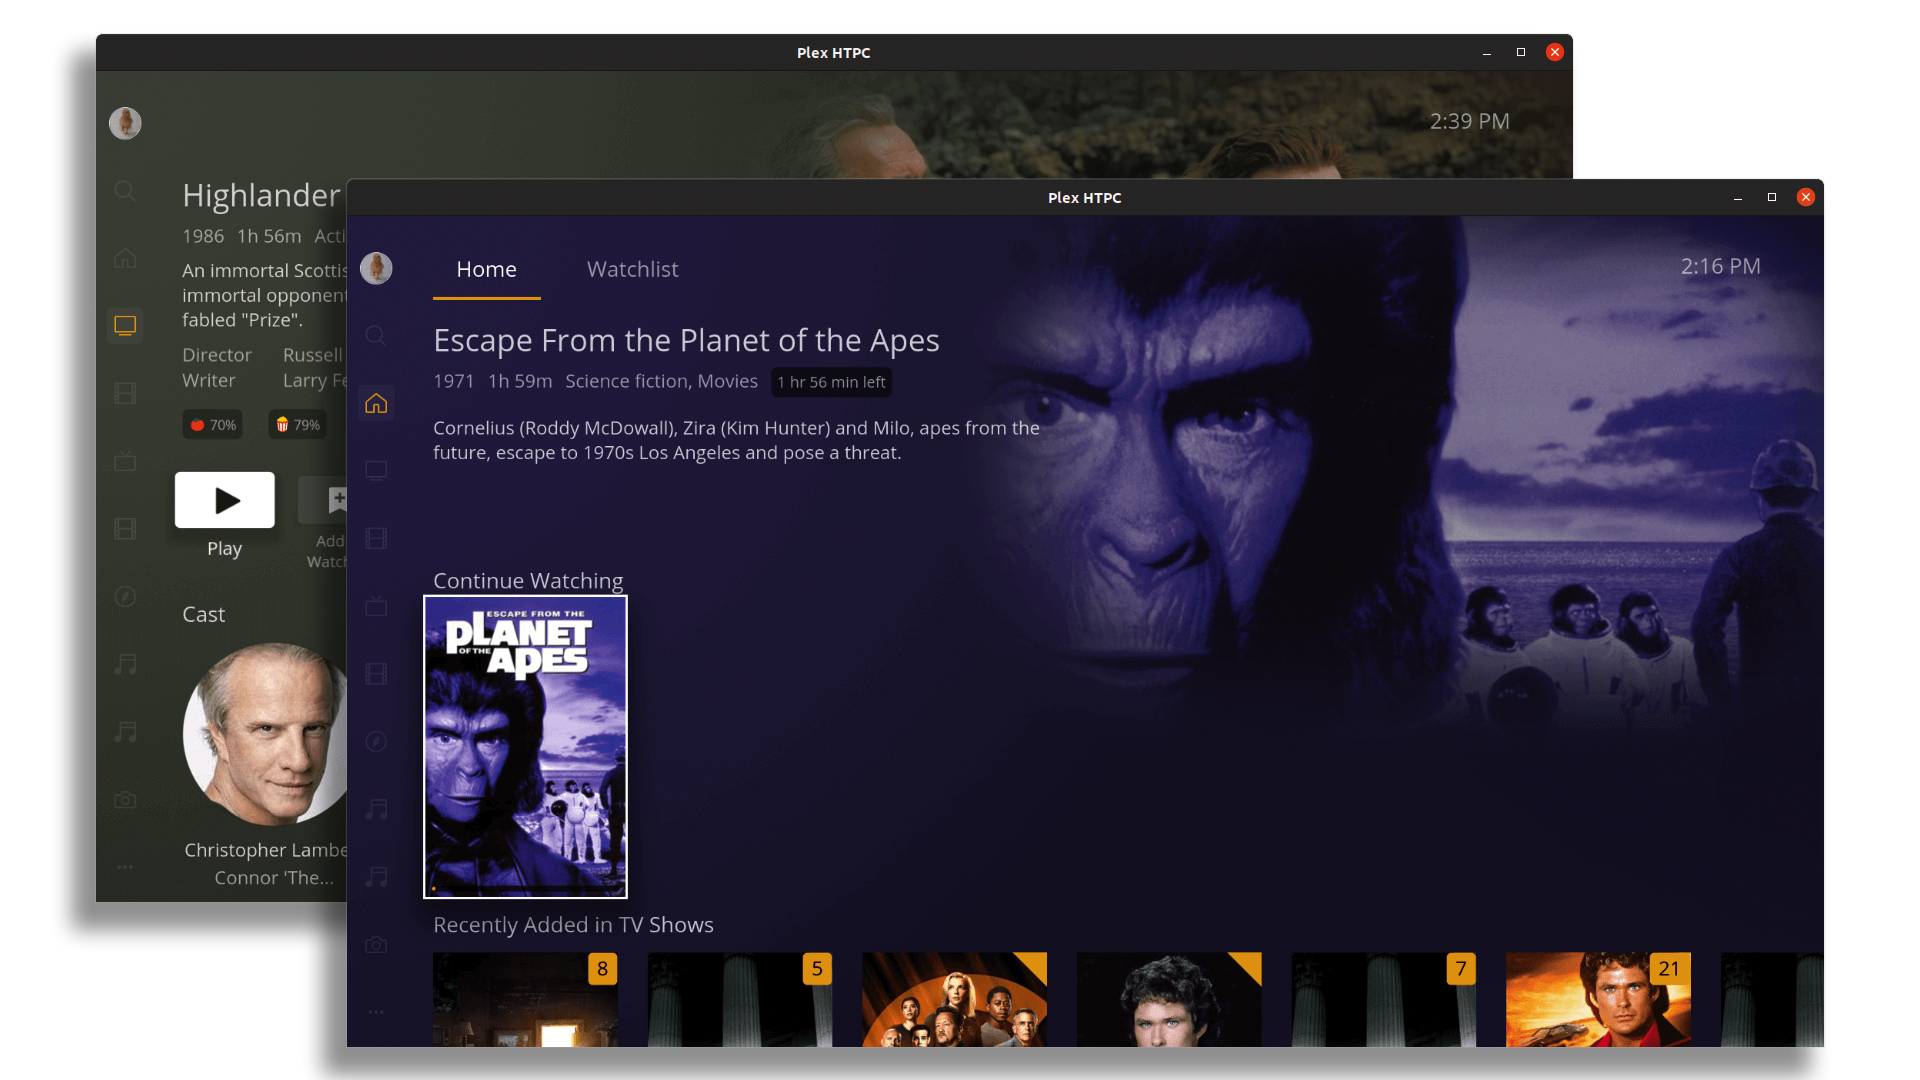
Task: Play Highlander with the Play button
Action: pos(225,500)
